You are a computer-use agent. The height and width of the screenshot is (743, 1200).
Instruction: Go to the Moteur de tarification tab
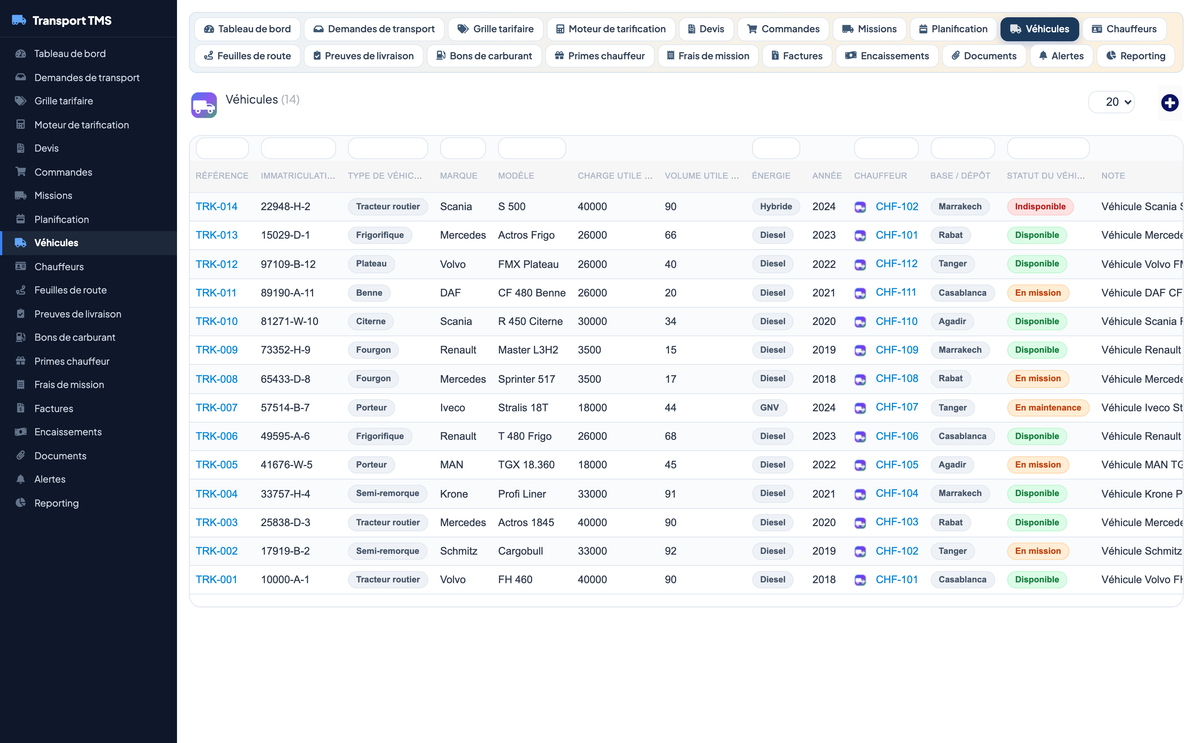pyautogui.click(x=610, y=29)
